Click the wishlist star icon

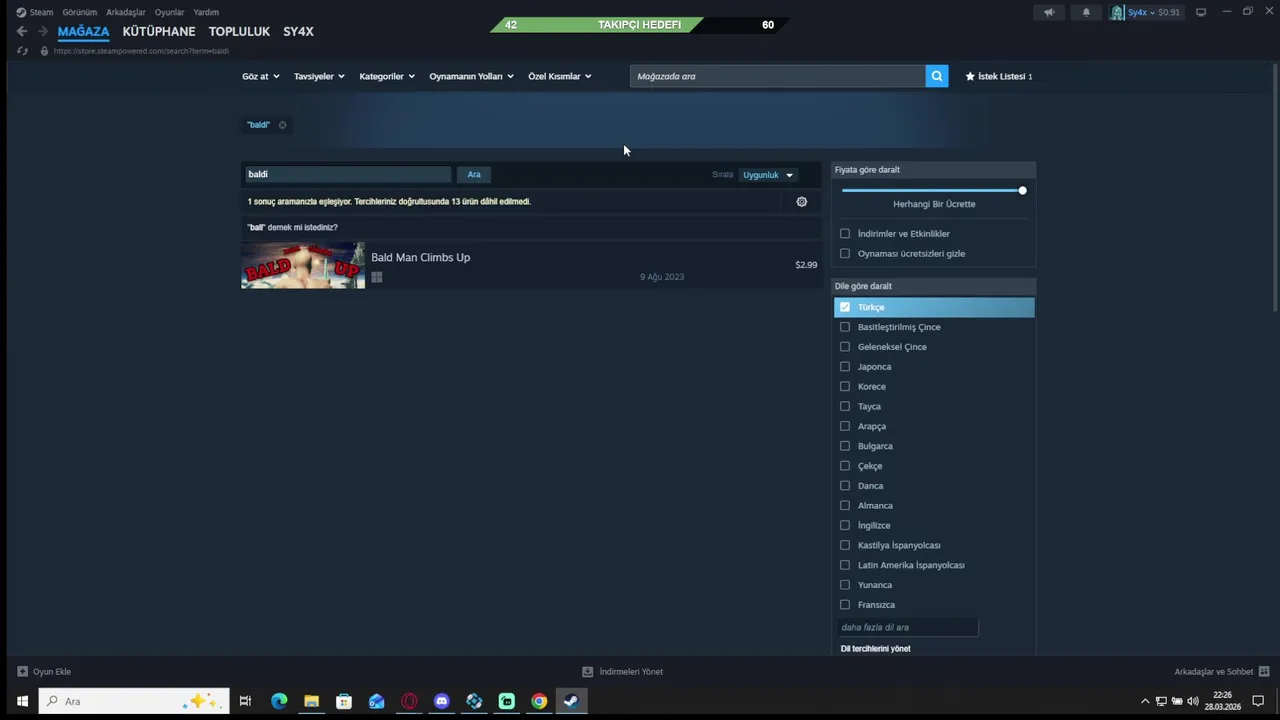[970, 76]
